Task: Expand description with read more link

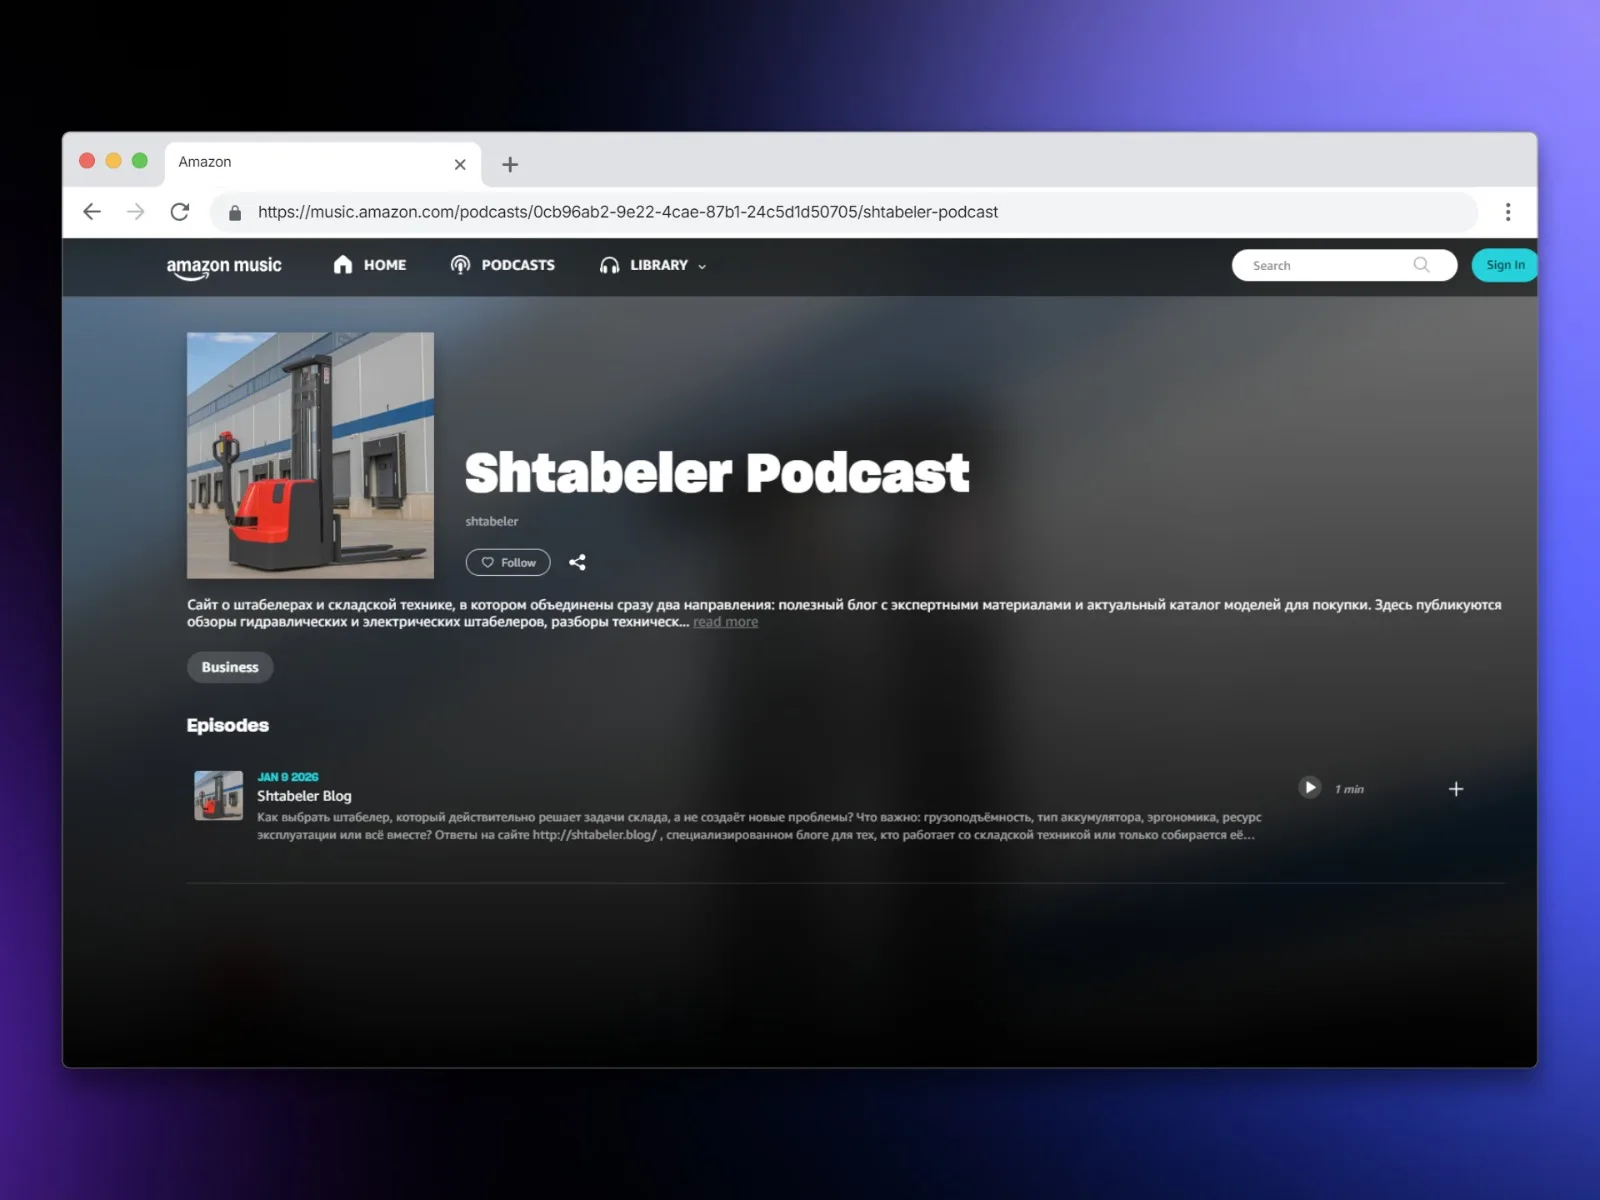Action: click(725, 622)
